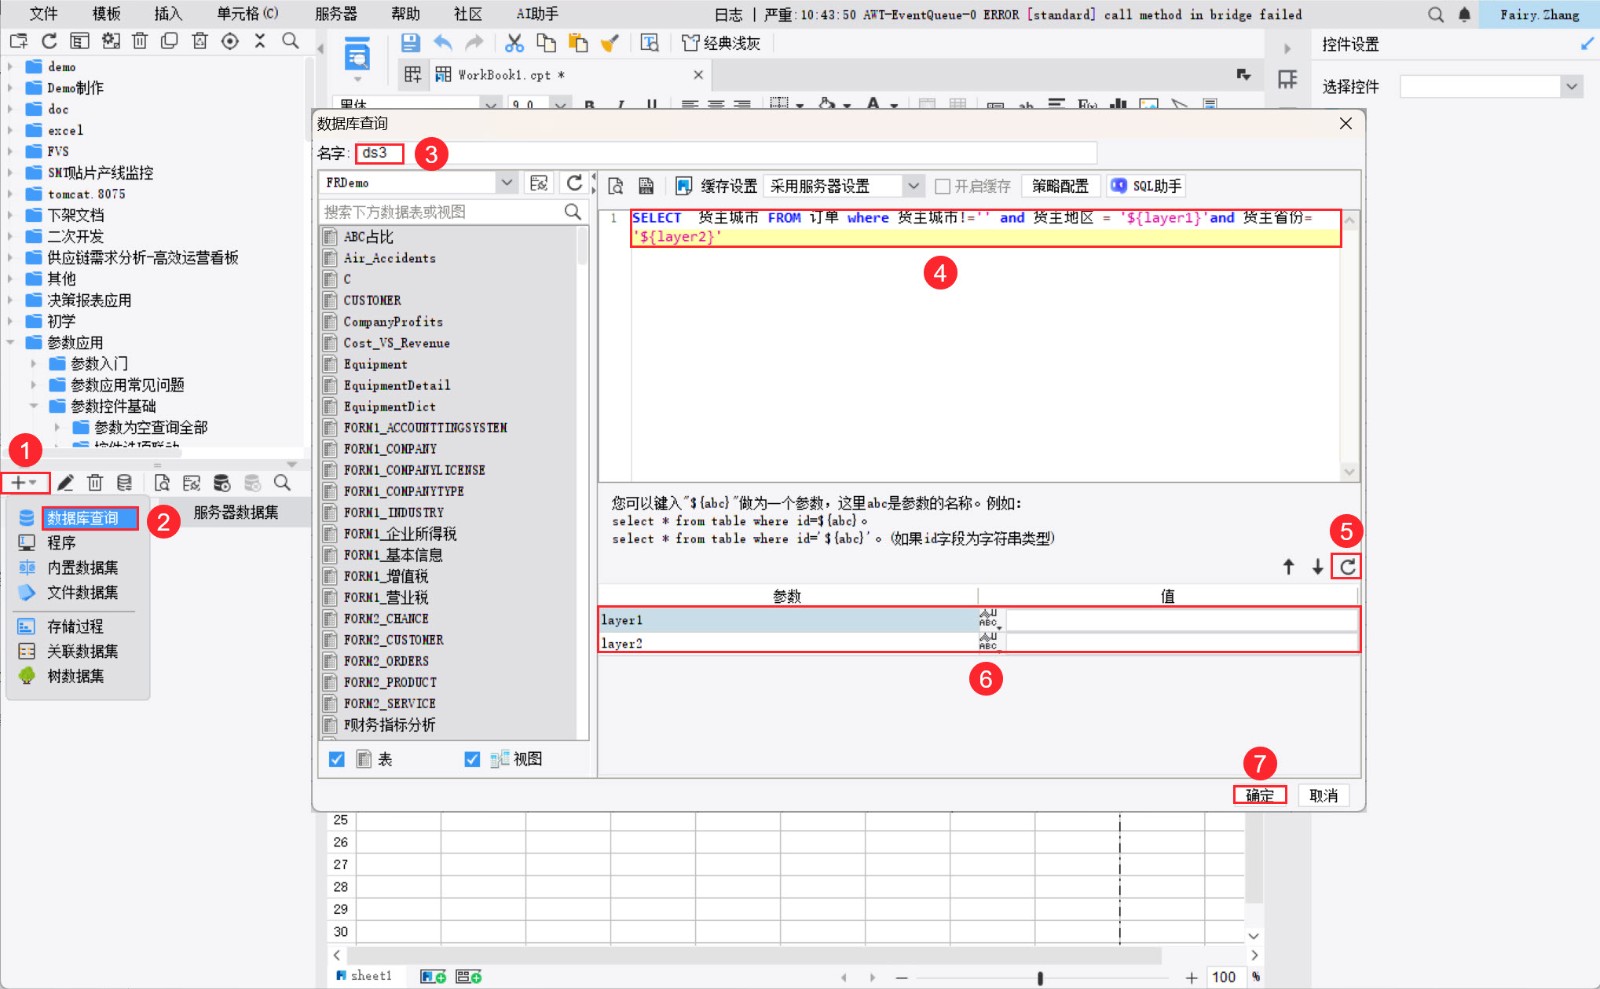The height and width of the screenshot is (989, 1600).
Task: Expand the 参数应用常见问题 folder
Action: click(33, 385)
